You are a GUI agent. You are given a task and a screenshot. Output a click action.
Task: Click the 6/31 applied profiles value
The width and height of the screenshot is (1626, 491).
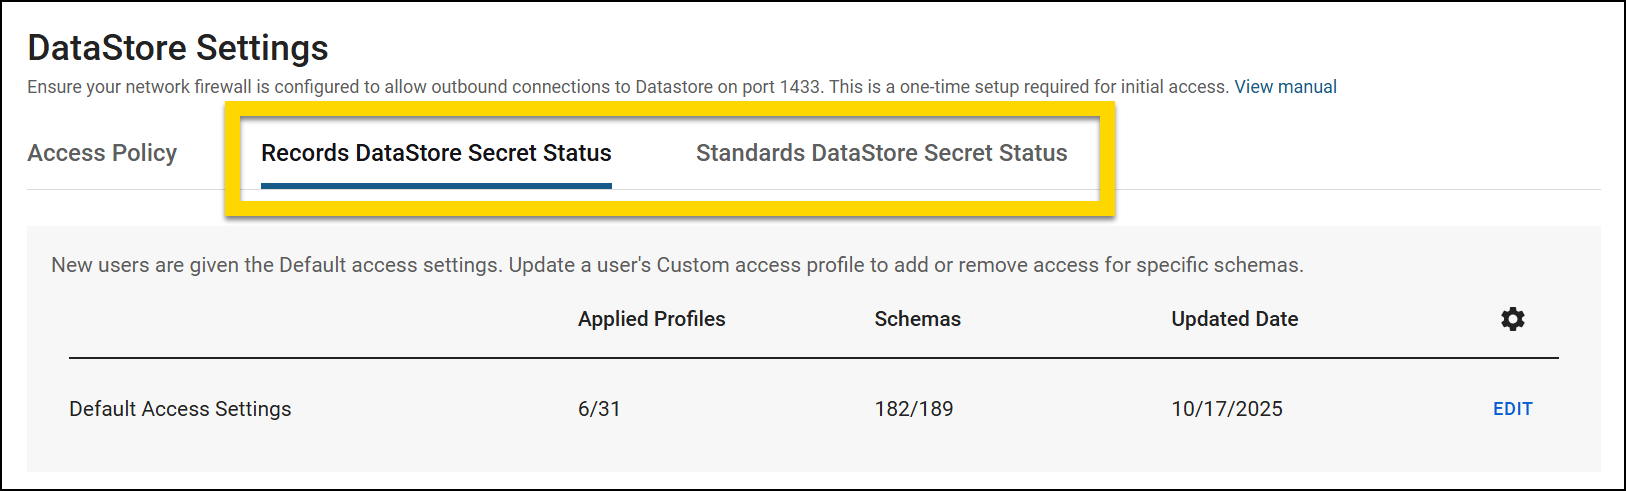click(x=599, y=409)
